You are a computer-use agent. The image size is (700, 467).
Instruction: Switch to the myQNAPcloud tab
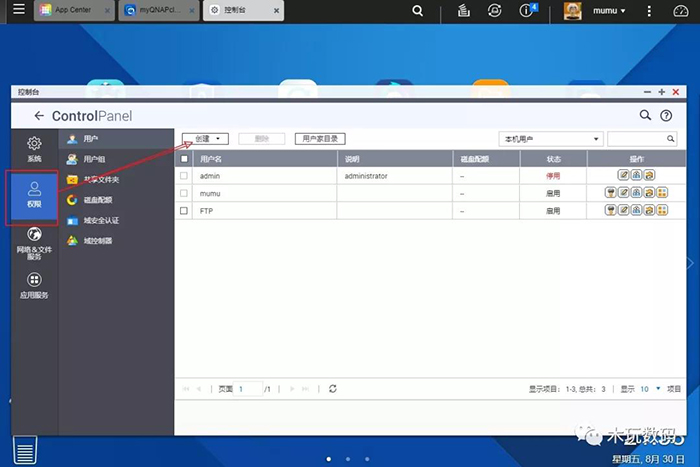click(158, 10)
